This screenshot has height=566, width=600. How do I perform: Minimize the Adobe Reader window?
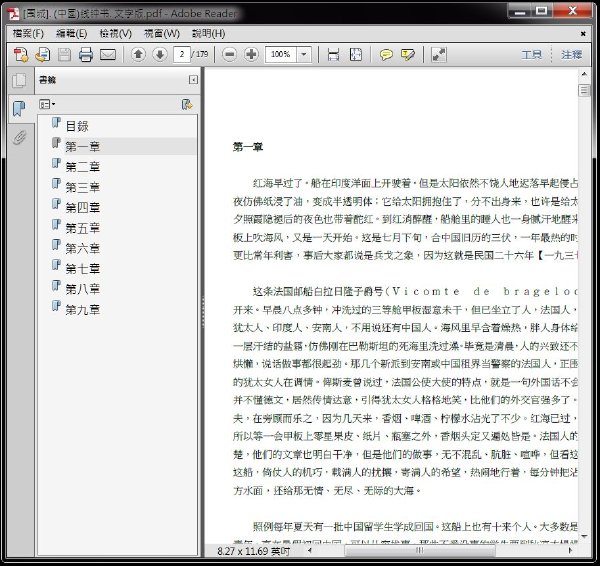[x=519, y=11]
